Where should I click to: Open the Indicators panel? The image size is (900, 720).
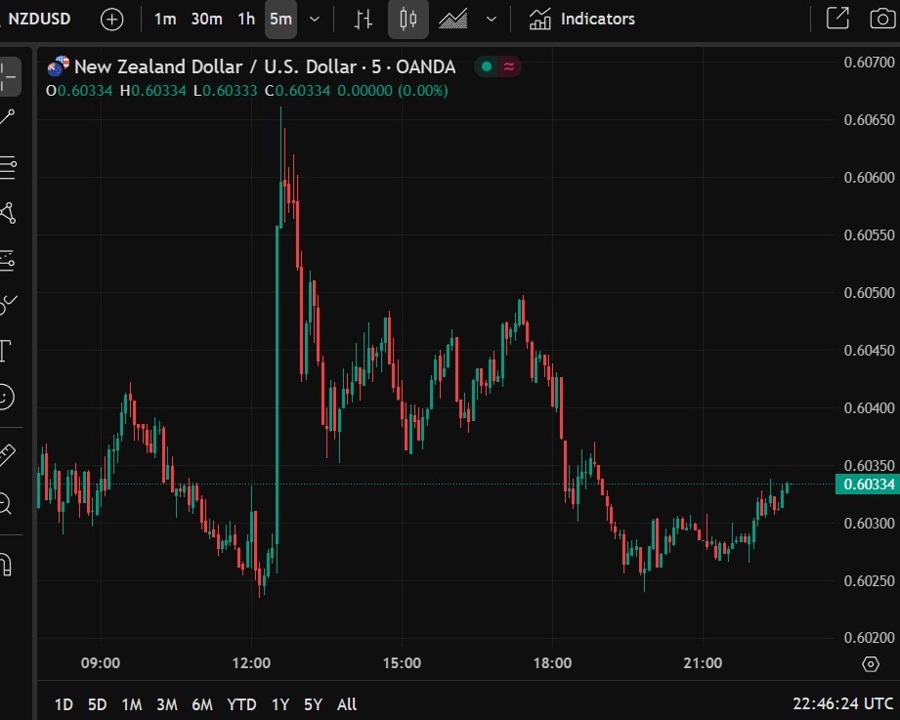click(582, 19)
